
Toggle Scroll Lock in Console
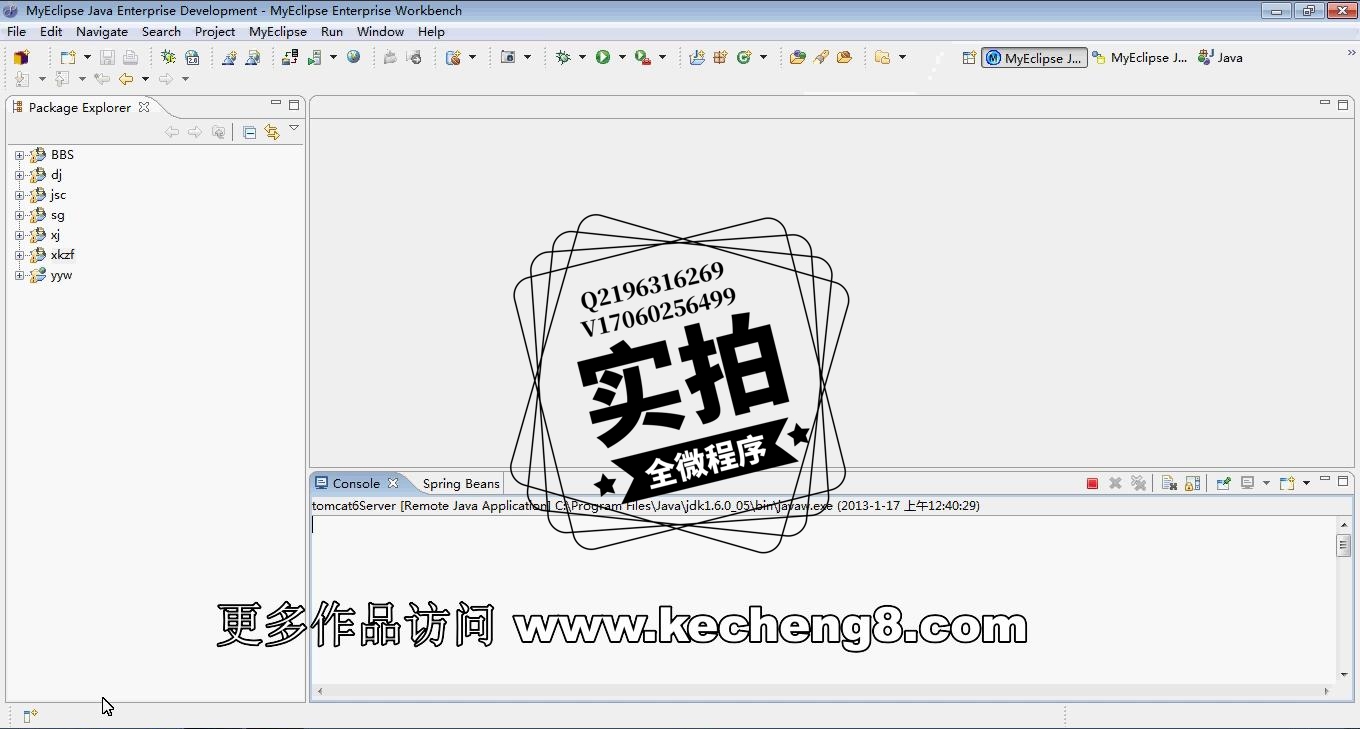(1192, 483)
